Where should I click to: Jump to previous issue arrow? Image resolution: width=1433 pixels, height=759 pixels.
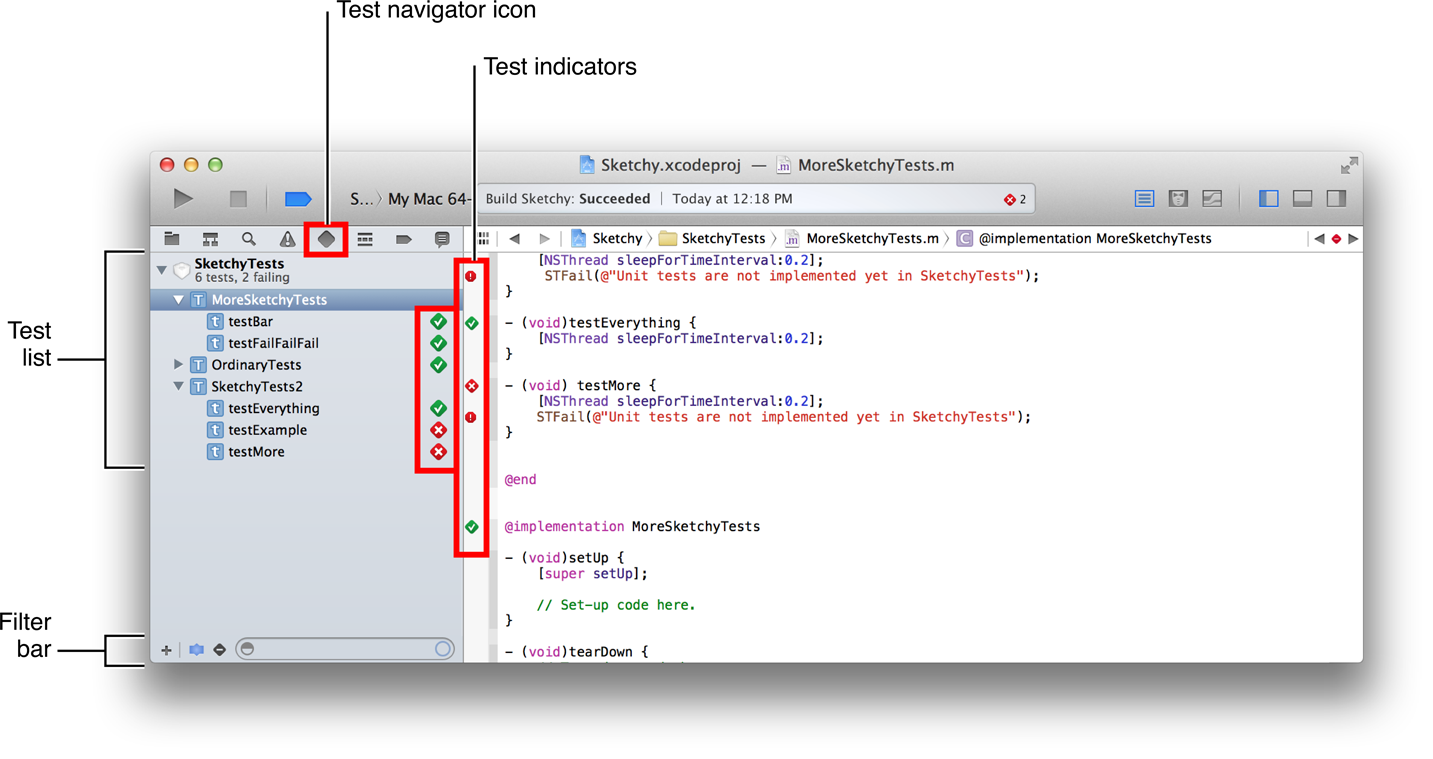(x=1319, y=239)
